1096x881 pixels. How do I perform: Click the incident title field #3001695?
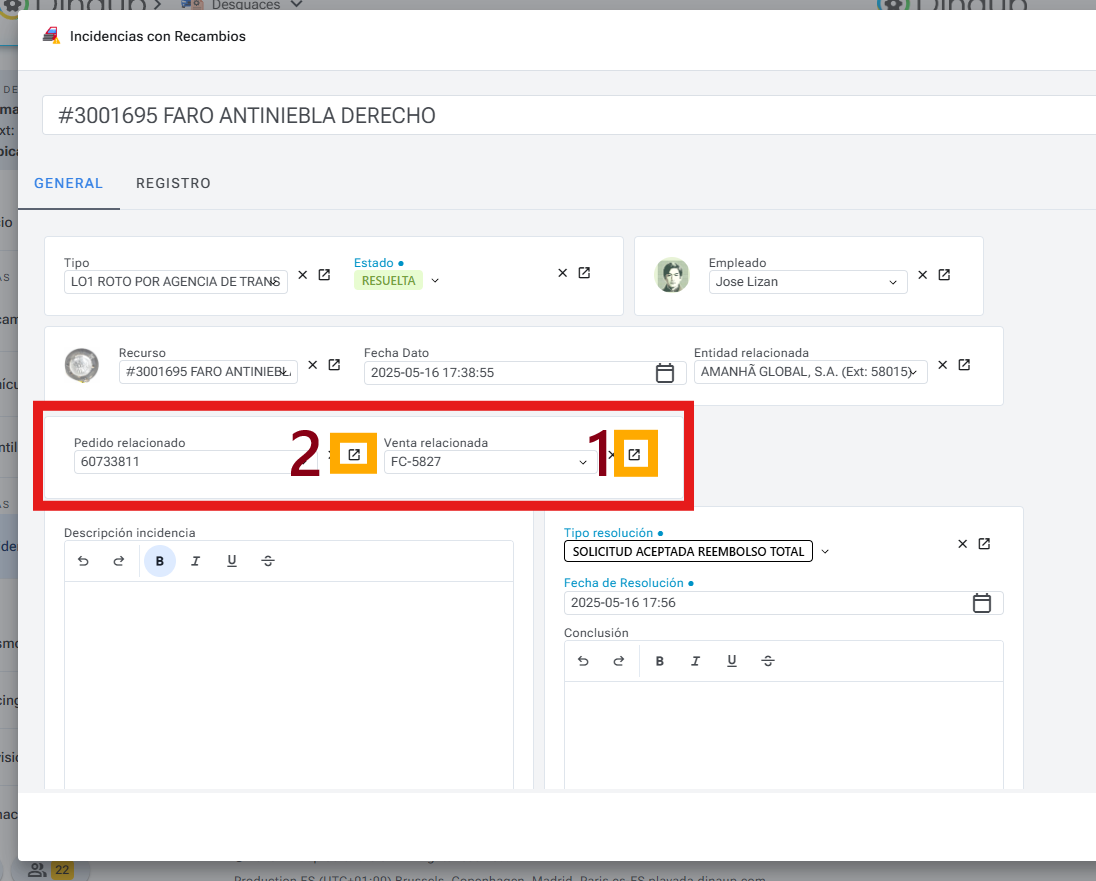click(x=300, y=115)
